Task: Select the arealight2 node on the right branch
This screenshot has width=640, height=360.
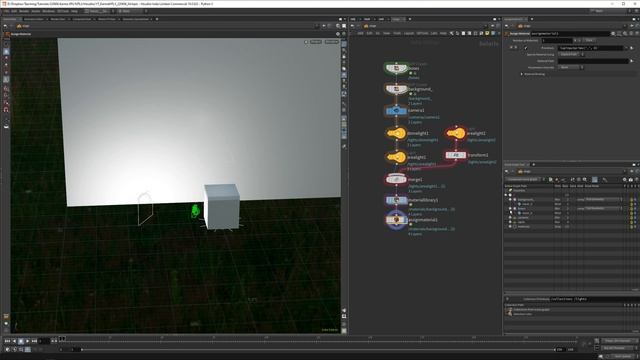Action: pyautogui.click(x=456, y=133)
